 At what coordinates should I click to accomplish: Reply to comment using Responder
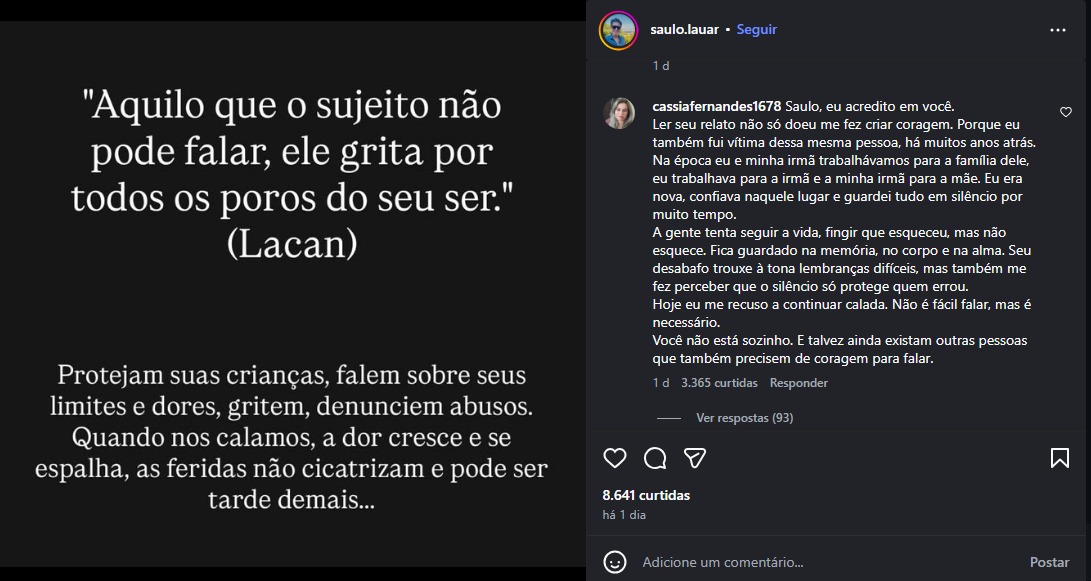(798, 383)
